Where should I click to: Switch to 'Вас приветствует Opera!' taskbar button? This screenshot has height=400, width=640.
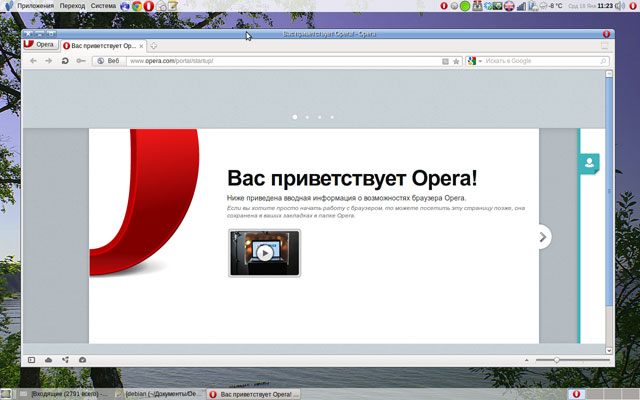point(253,394)
